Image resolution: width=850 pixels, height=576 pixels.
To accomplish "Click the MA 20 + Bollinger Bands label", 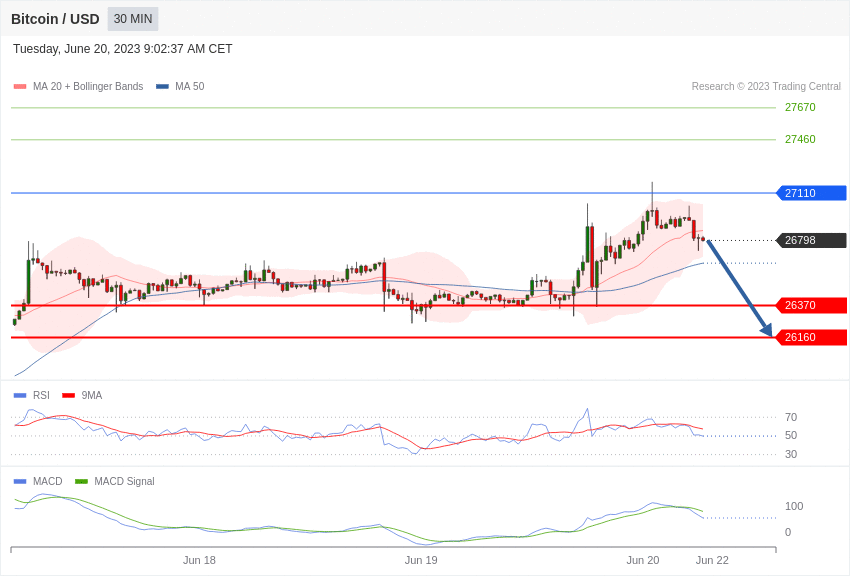I will pyautogui.click(x=88, y=86).
